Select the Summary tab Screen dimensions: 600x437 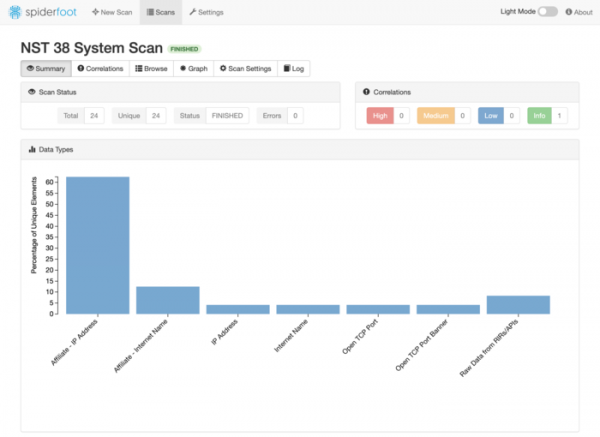click(45, 69)
